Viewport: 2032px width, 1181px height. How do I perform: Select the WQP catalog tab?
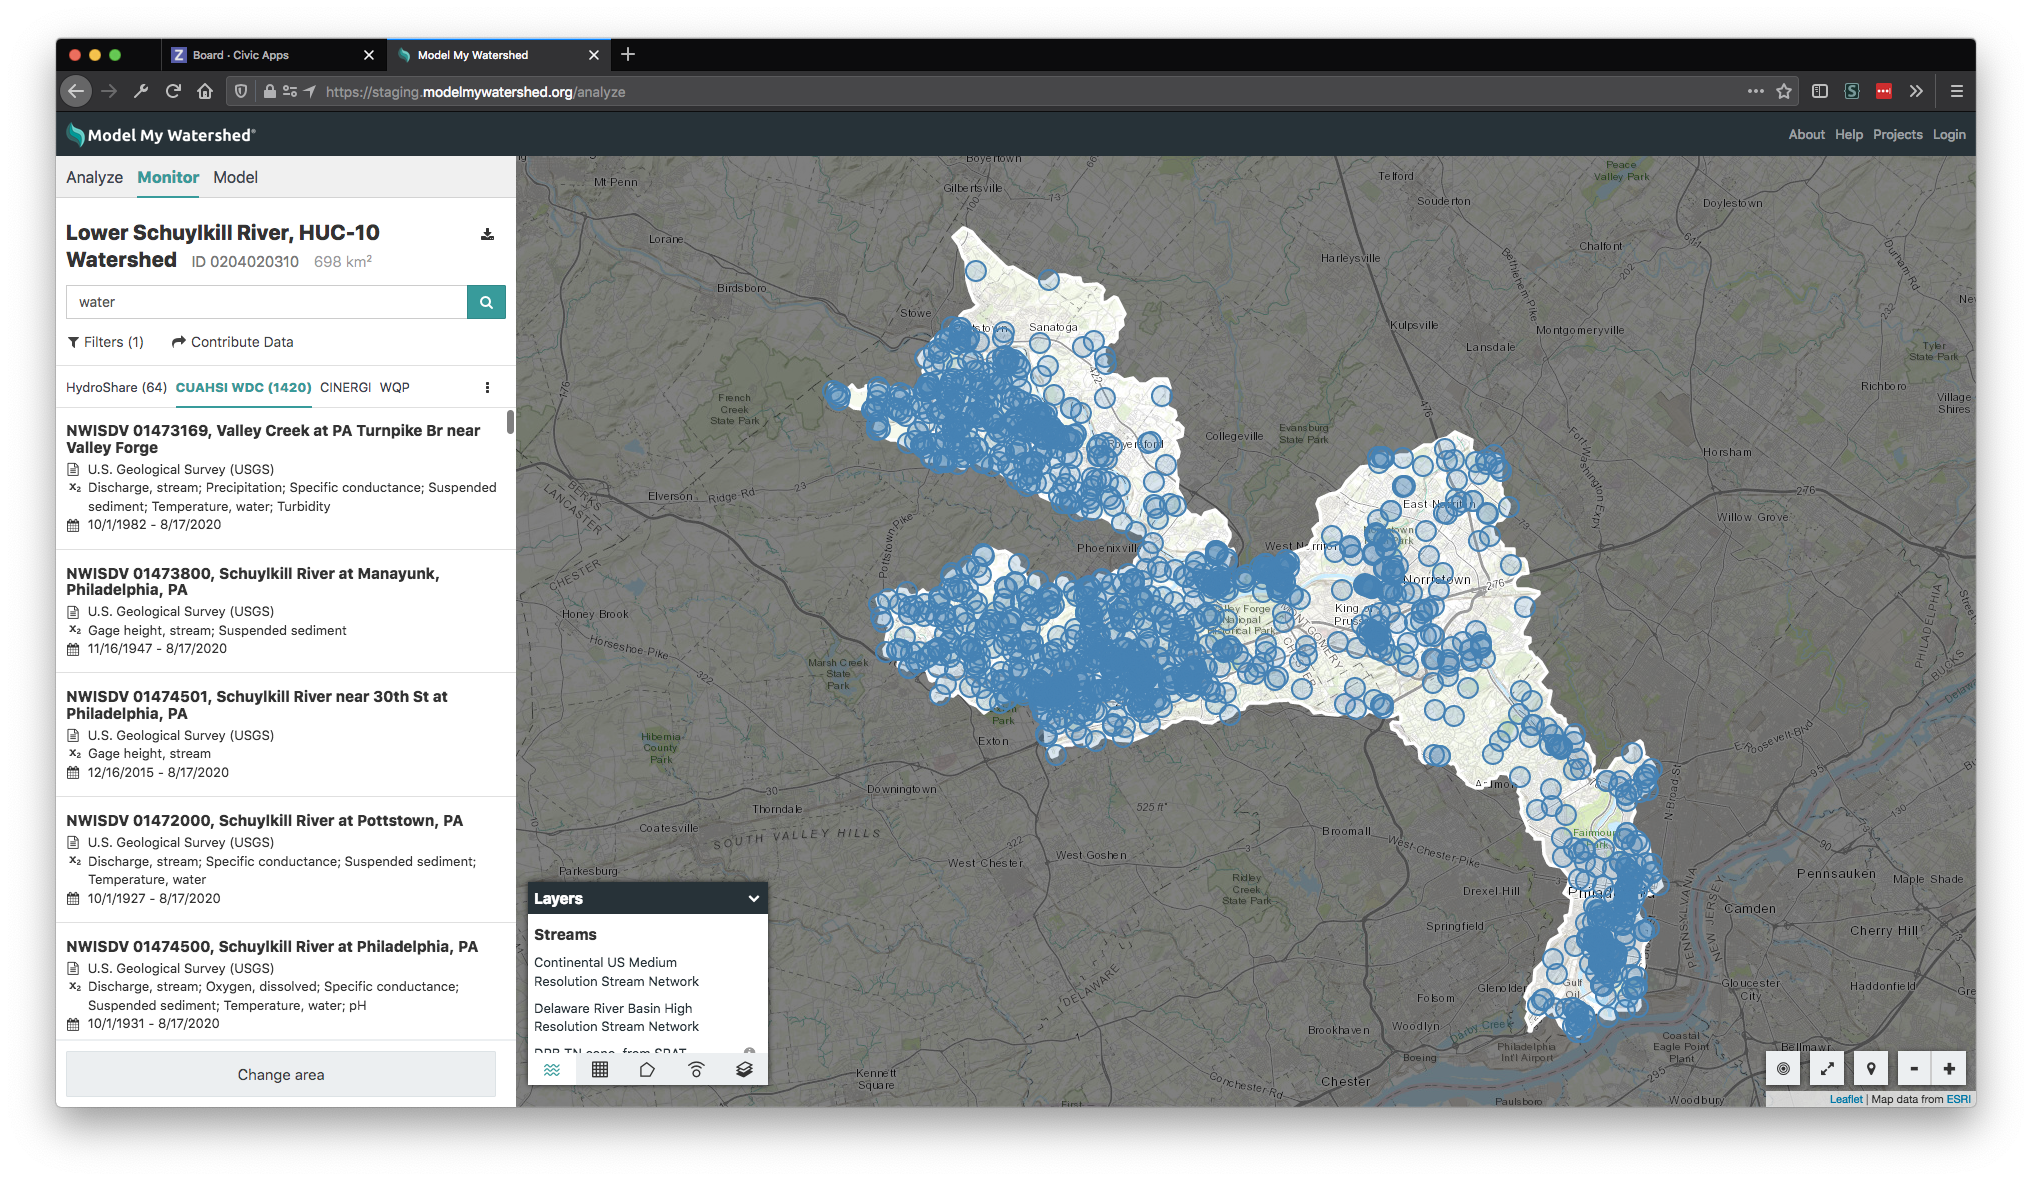pos(395,388)
